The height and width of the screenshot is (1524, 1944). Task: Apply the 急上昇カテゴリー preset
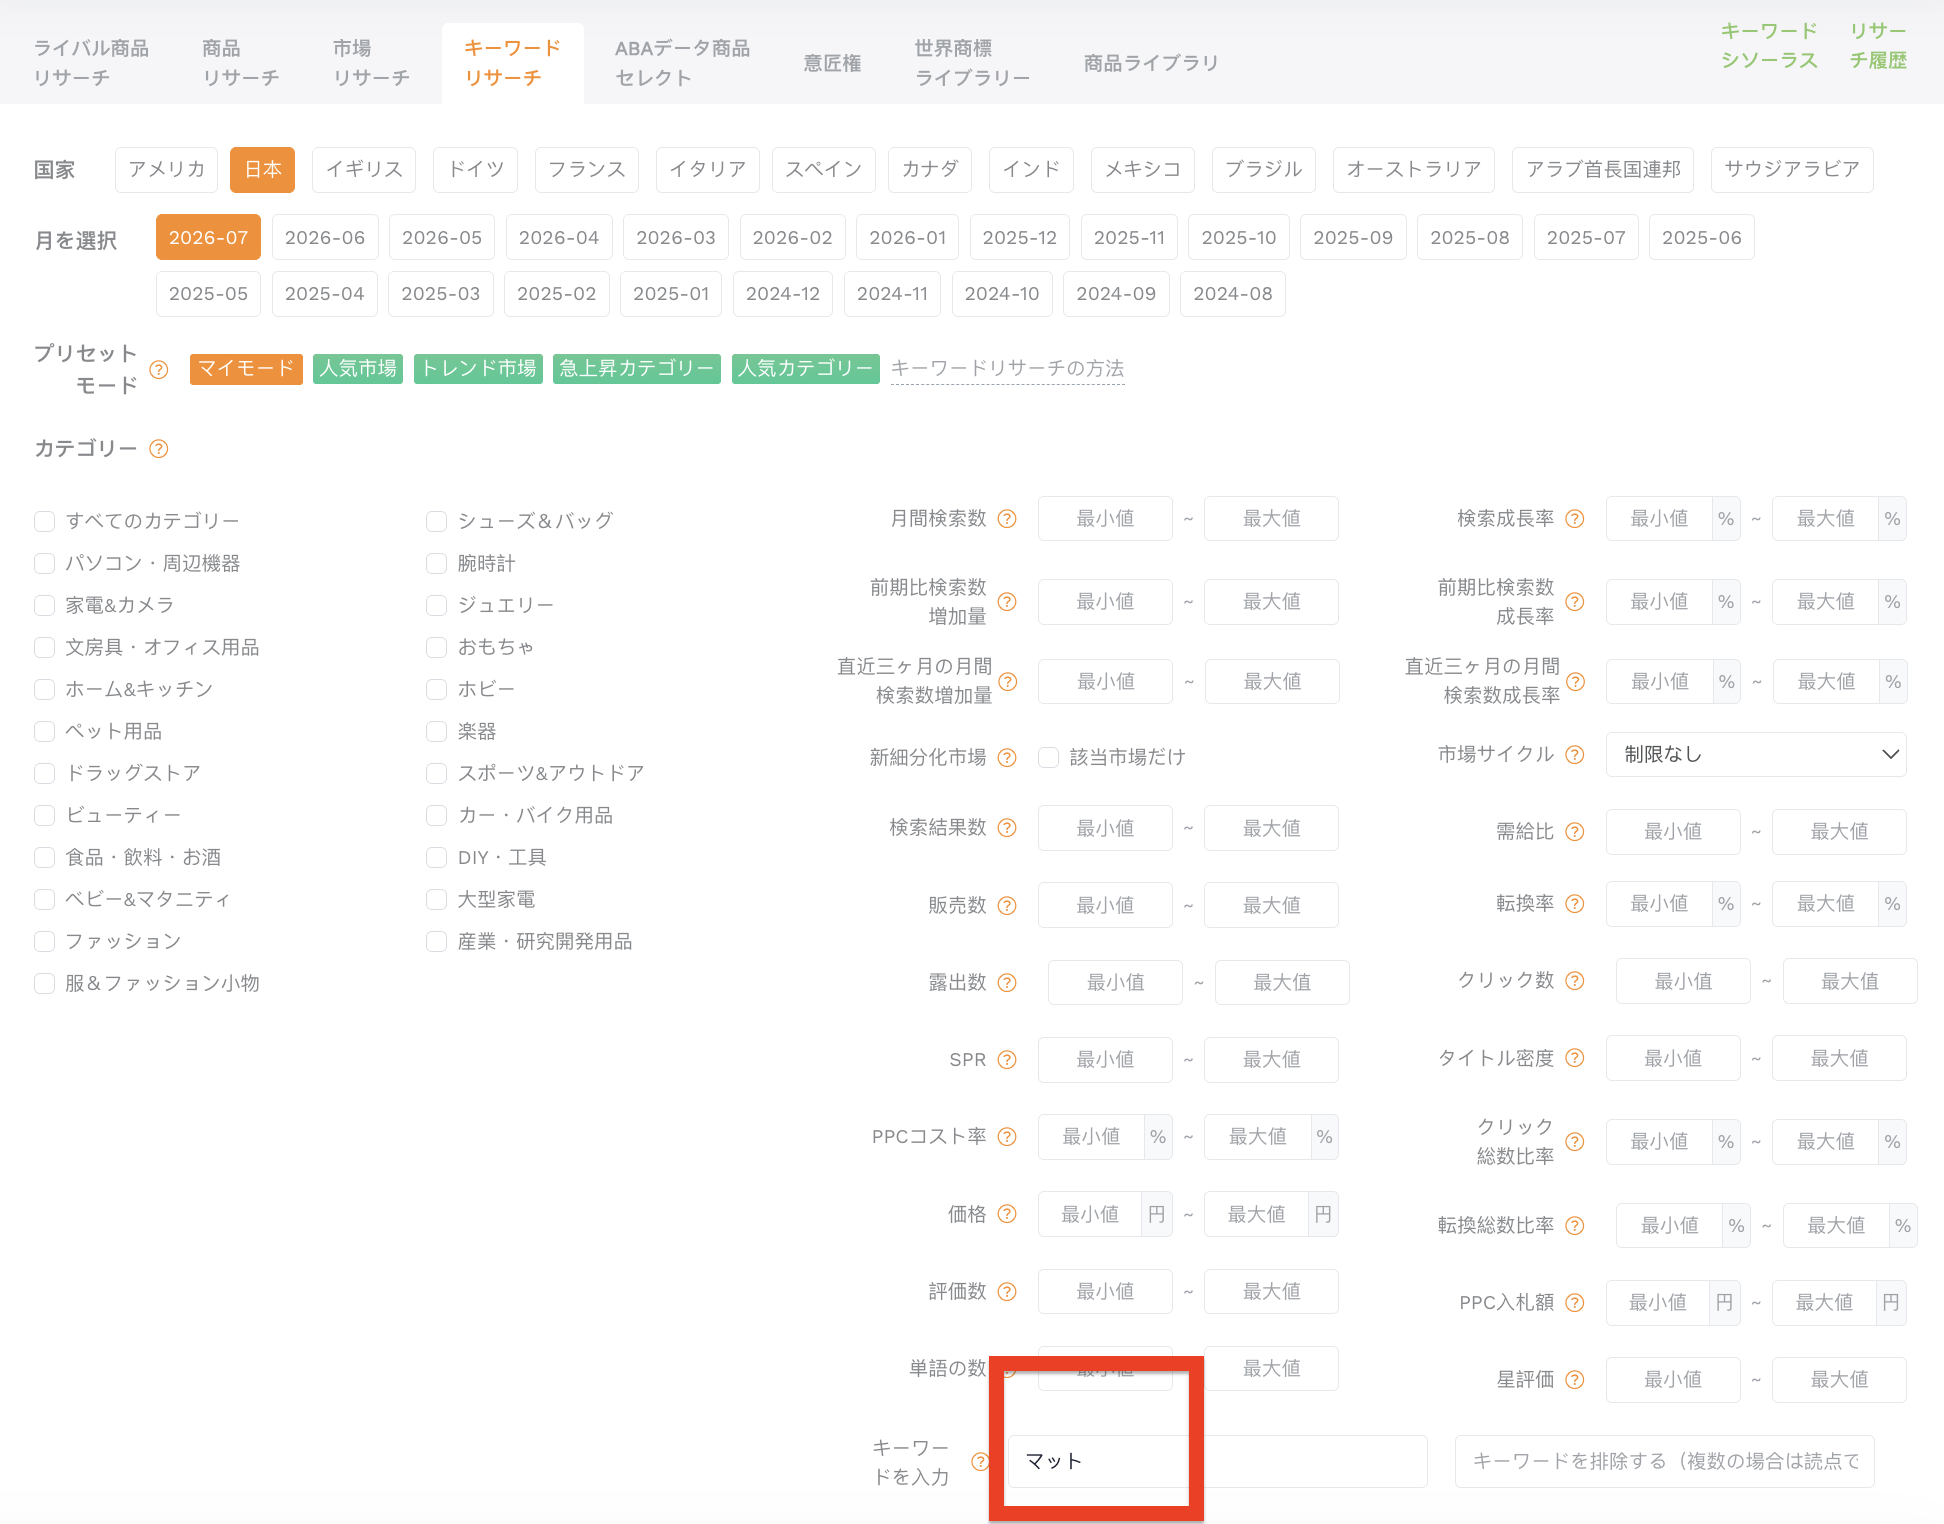pyautogui.click(x=637, y=369)
